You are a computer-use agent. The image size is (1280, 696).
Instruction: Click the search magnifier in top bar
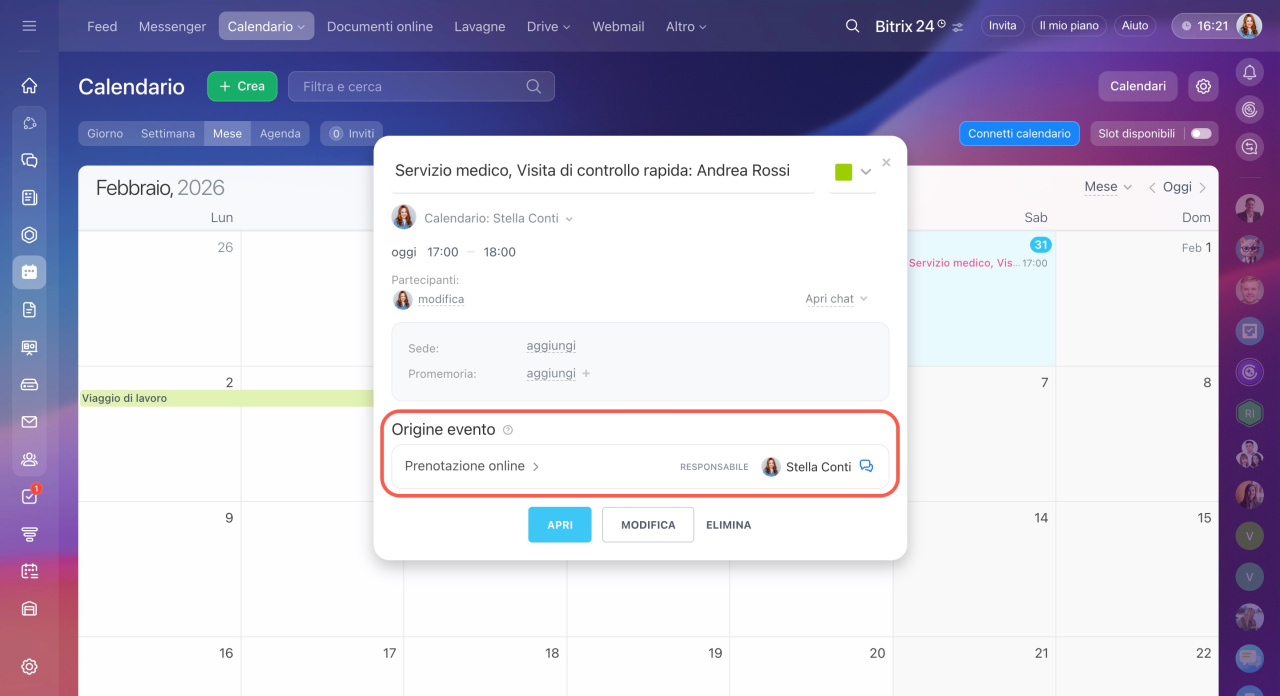[x=852, y=26]
